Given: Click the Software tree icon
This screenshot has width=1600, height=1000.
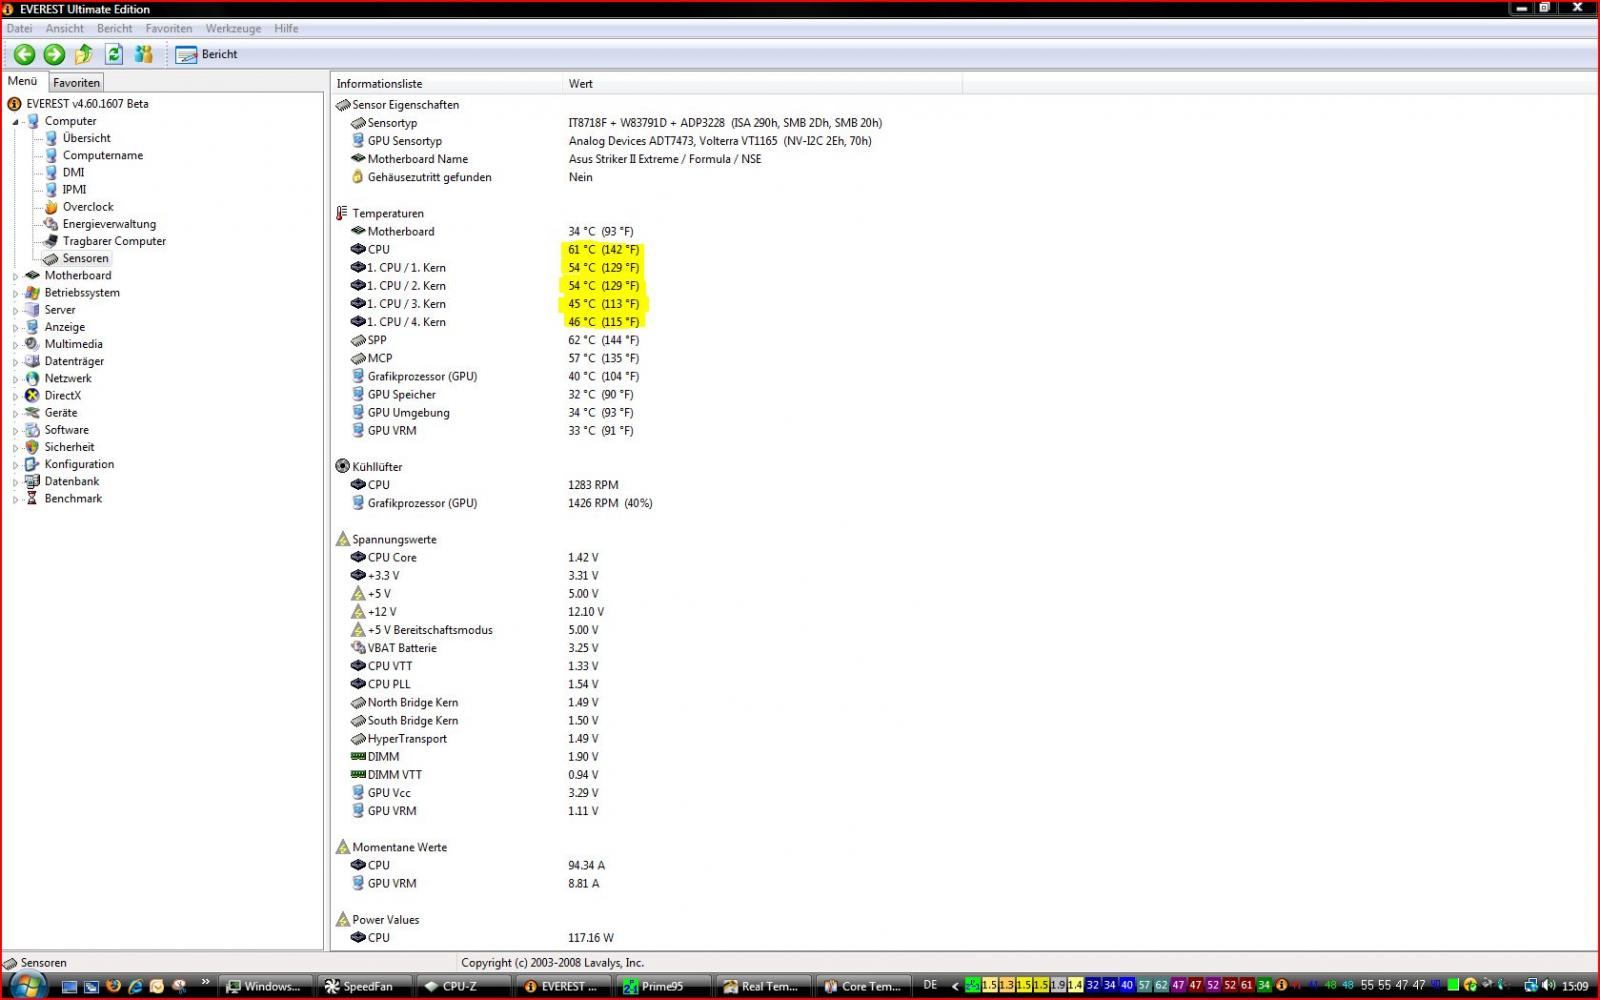Looking at the screenshot, I should coord(32,430).
